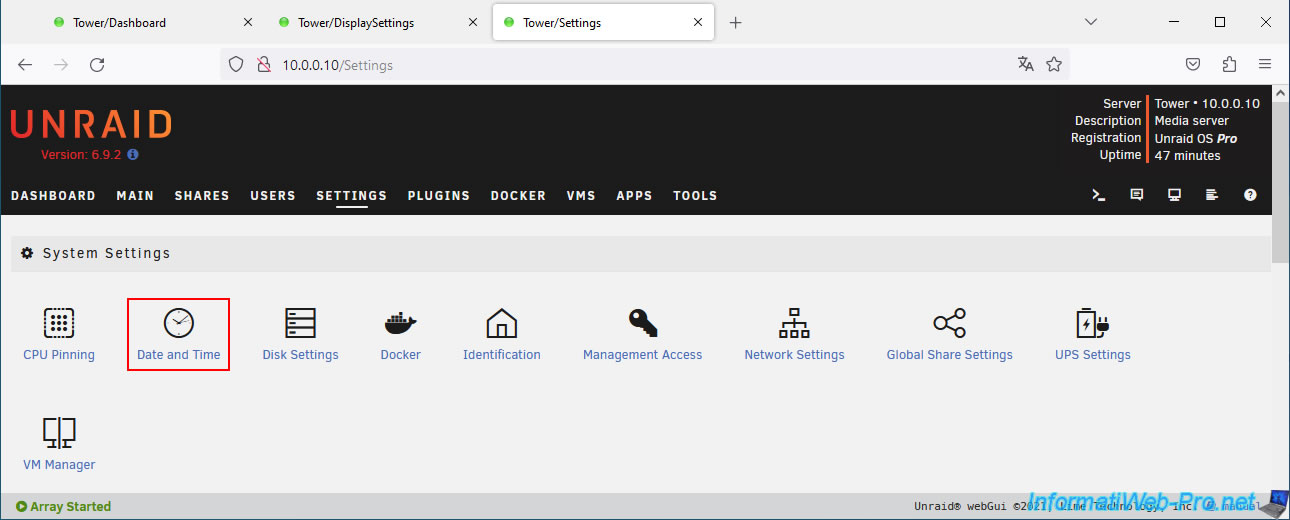1290x520 pixels.
Task: Open the Plugins menu item
Action: (x=438, y=196)
